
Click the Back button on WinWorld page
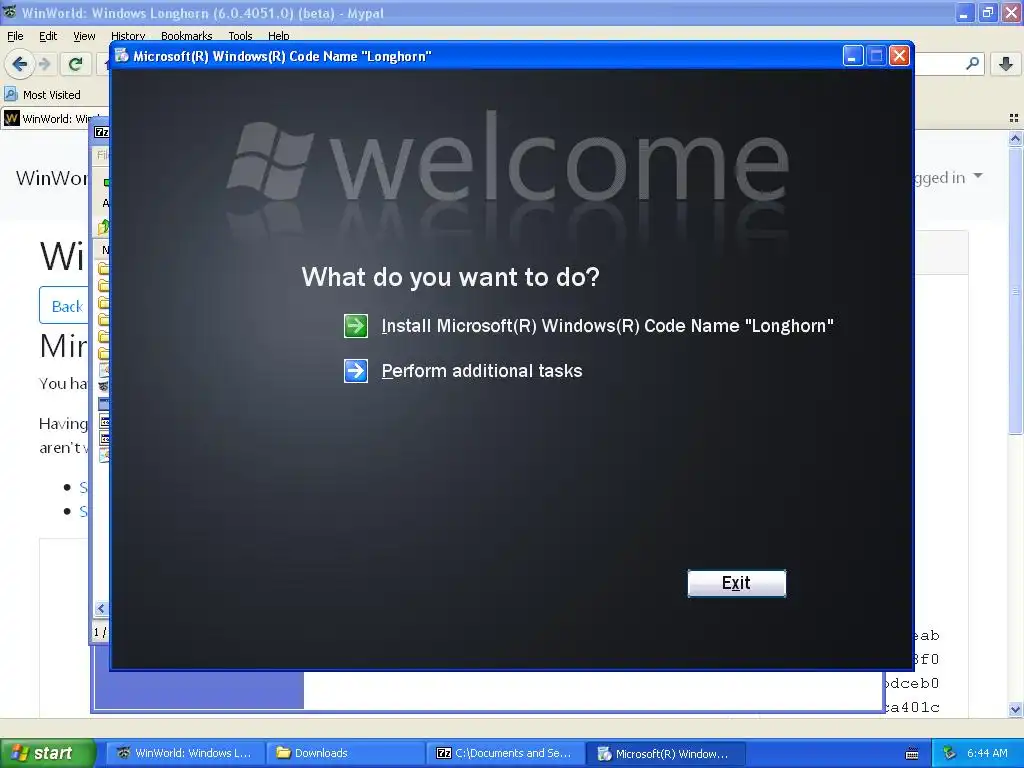tap(64, 306)
